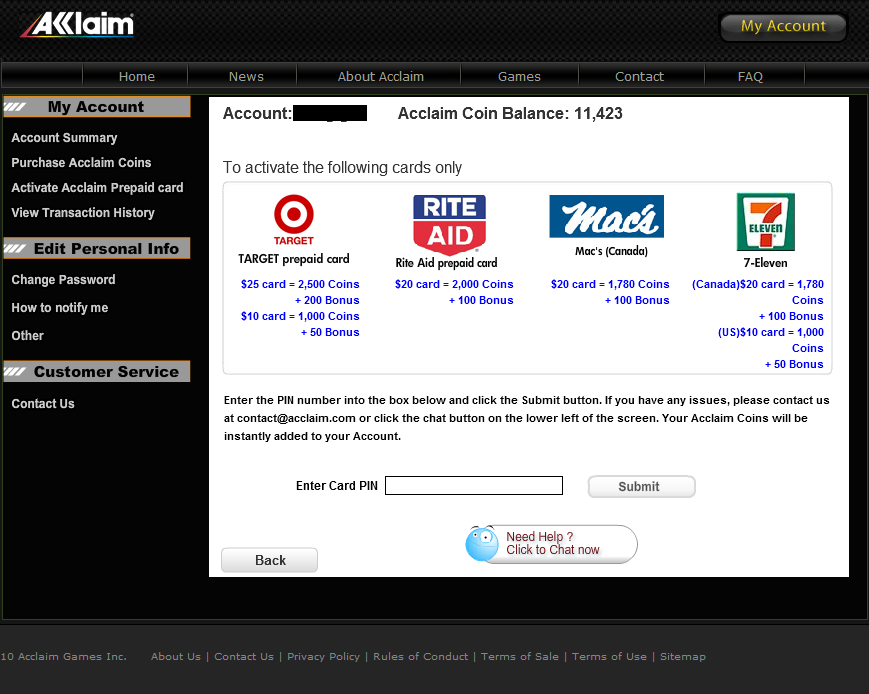View Transaction History

83,212
